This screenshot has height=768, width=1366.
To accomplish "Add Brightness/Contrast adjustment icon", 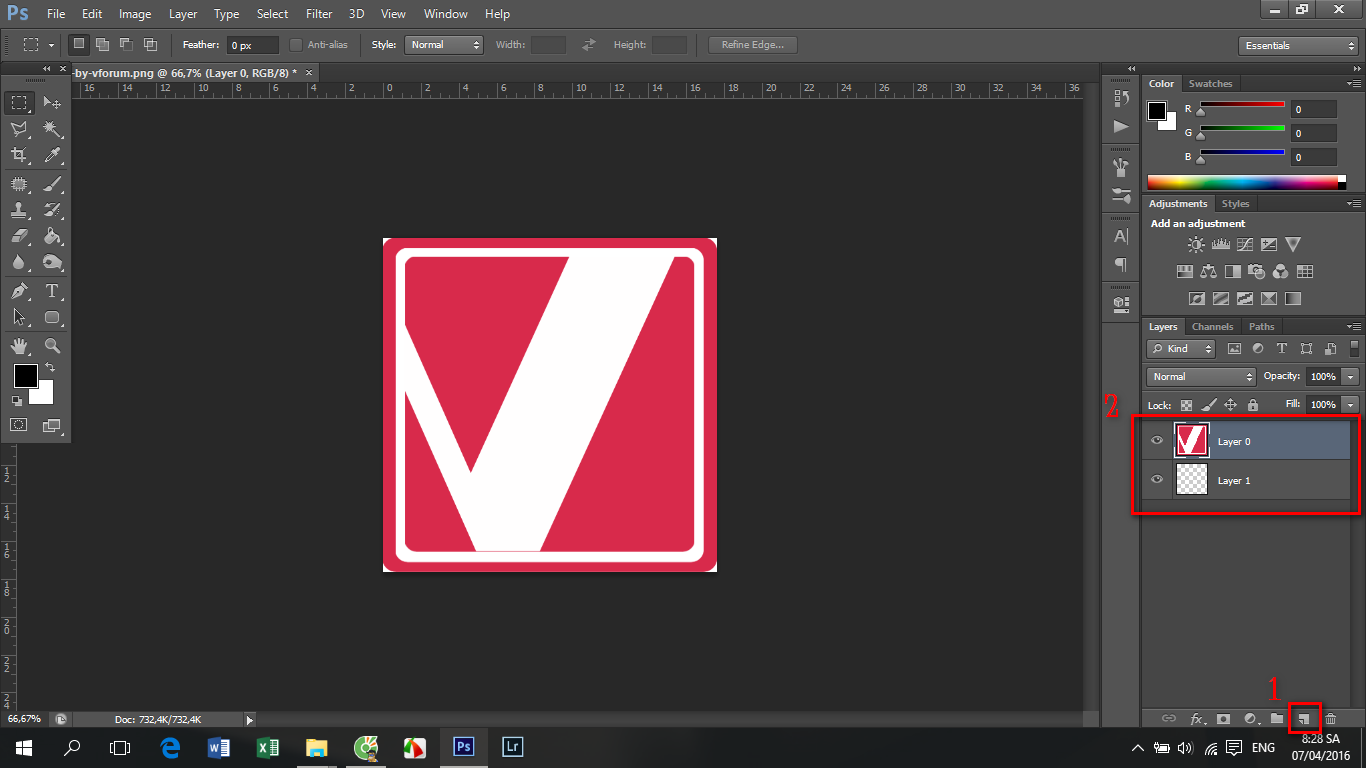I will click(x=1196, y=244).
